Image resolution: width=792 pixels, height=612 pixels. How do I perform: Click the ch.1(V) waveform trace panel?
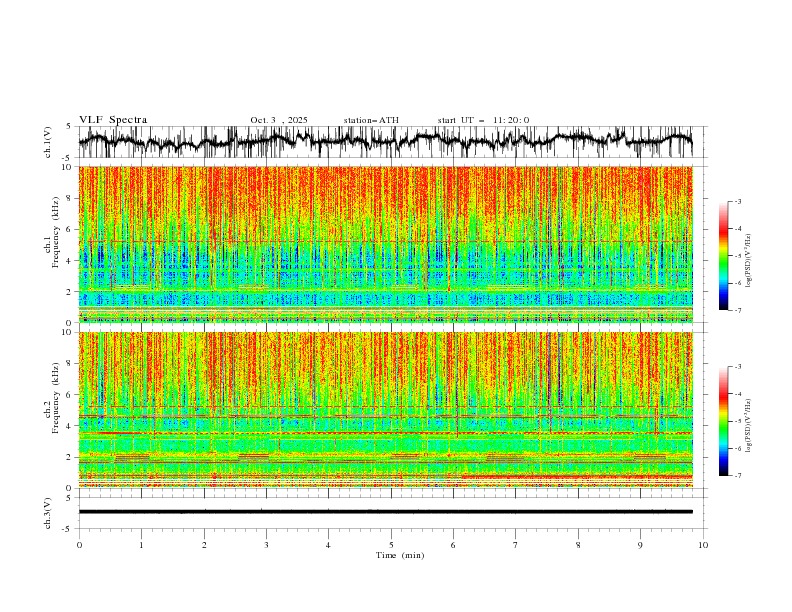[x=385, y=142]
